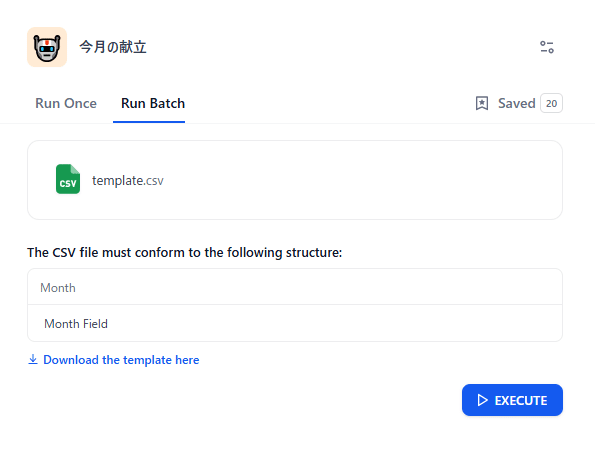Open the Saved results list
The width and height of the screenshot is (595, 453).
click(x=516, y=103)
